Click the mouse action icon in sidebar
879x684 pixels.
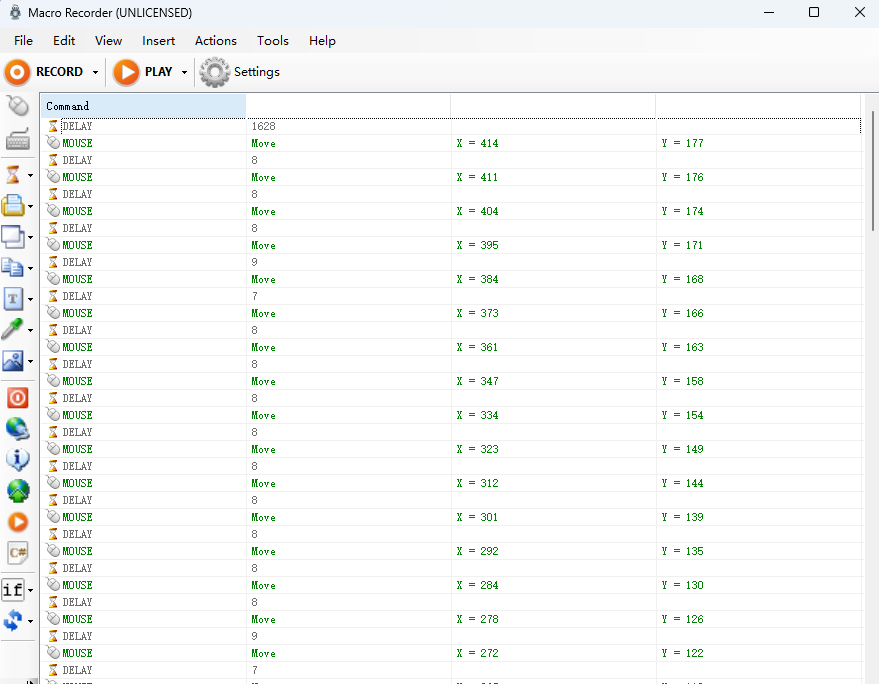tap(17, 106)
